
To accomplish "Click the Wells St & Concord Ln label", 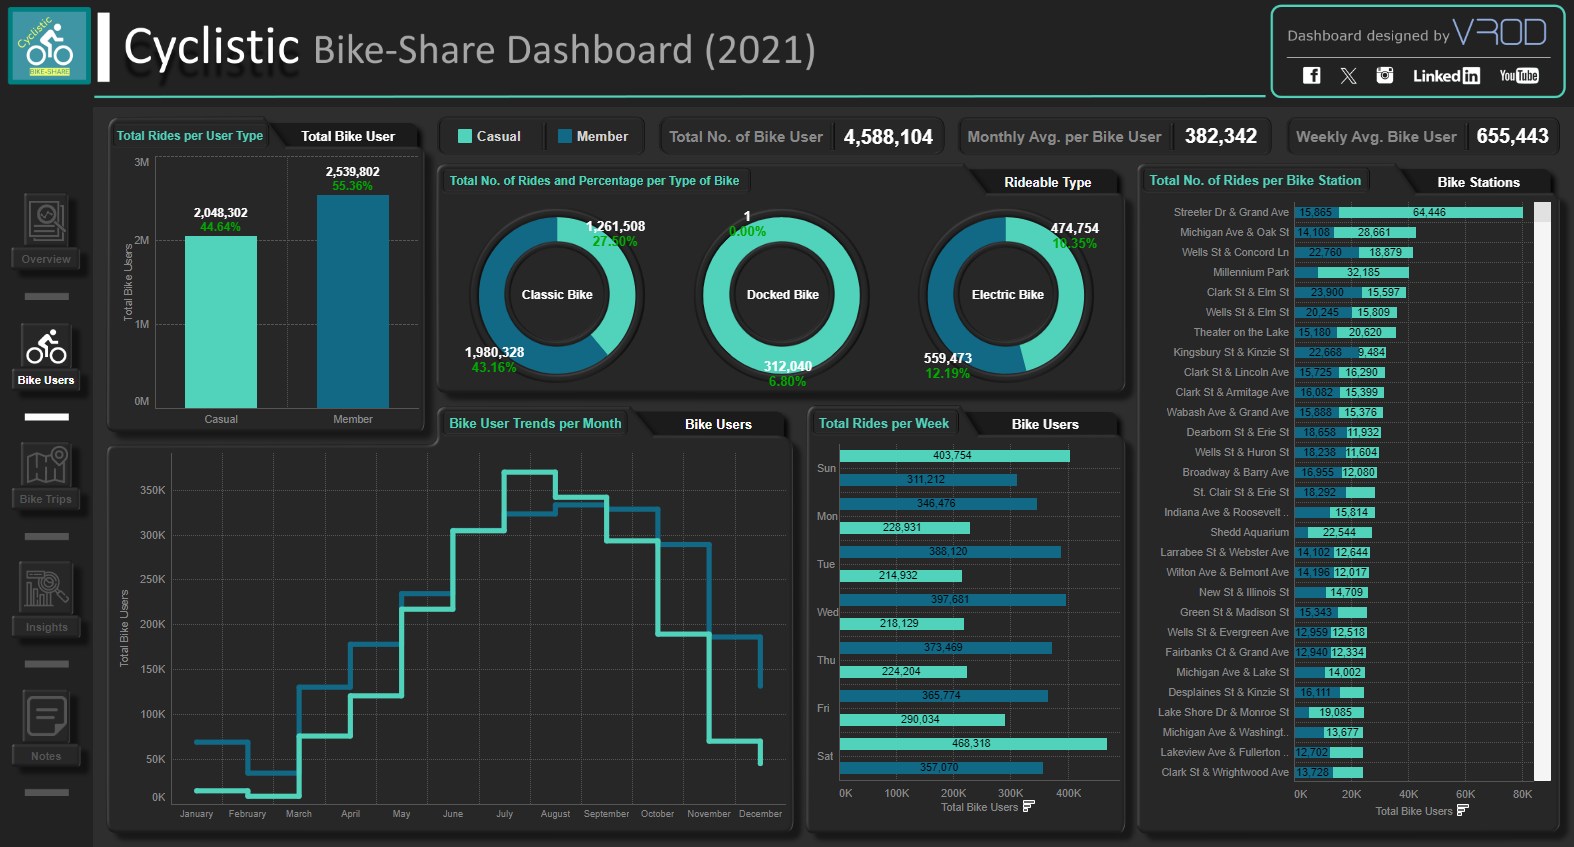I will (x=1235, y=252).
